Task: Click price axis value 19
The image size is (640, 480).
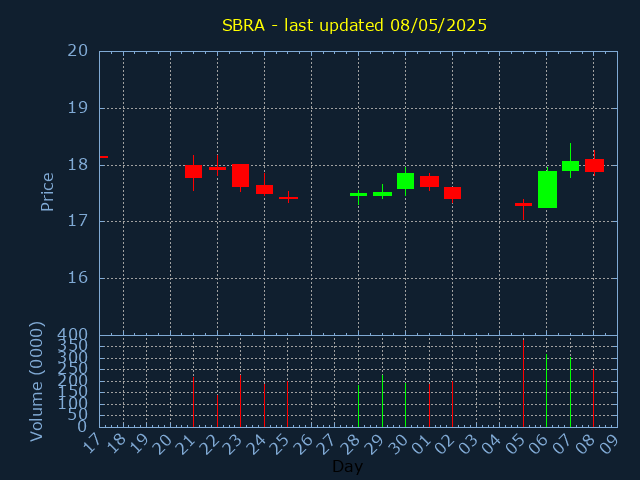Action: point(78,108)
